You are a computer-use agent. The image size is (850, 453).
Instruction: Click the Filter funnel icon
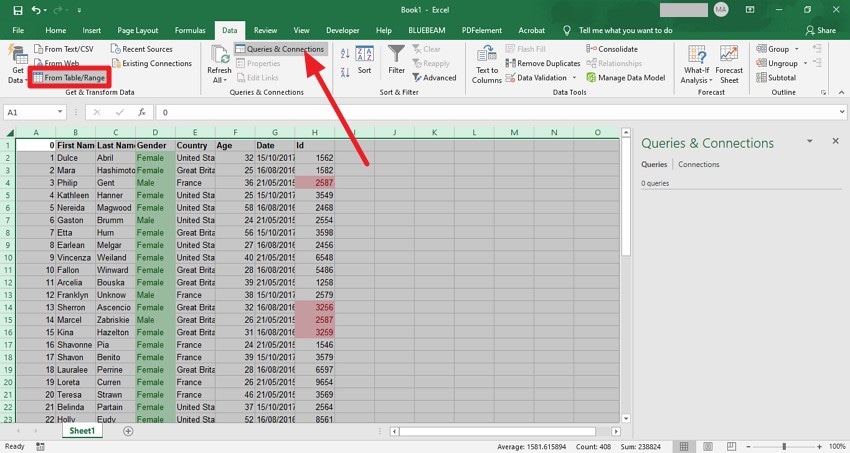click(x=396, y=54)
